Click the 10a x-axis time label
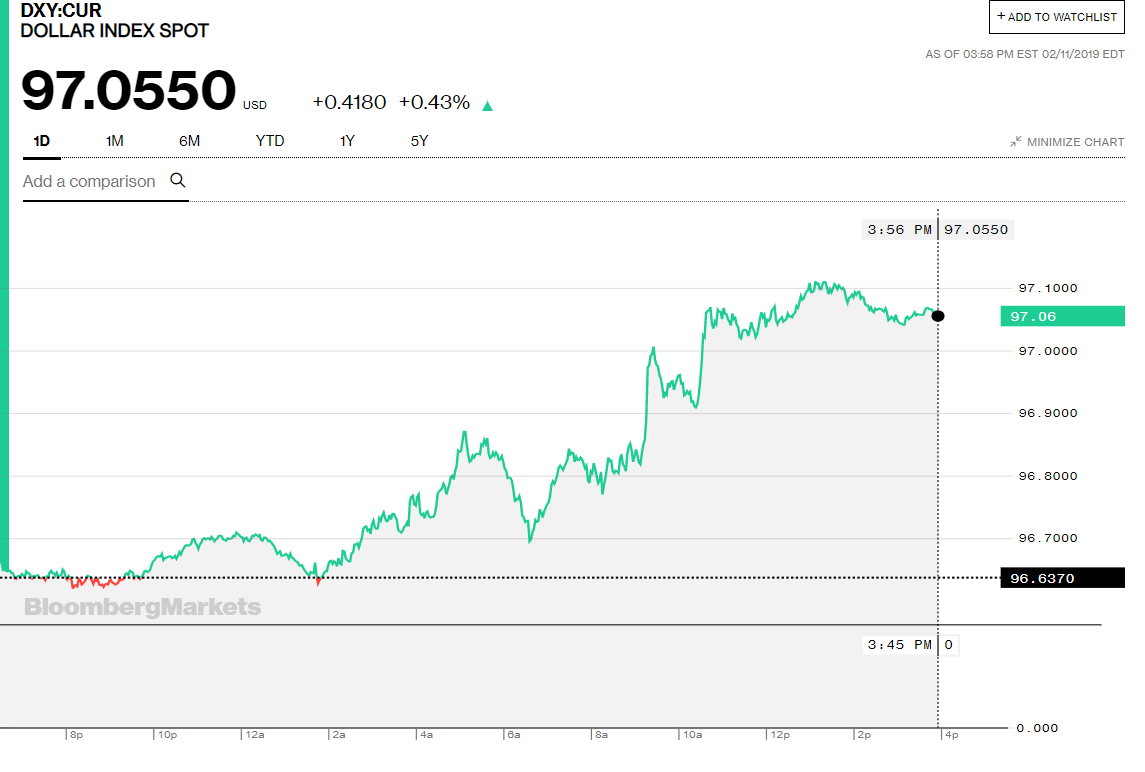The width and height of the screenshot is (1145, 772). pos(693,735)
